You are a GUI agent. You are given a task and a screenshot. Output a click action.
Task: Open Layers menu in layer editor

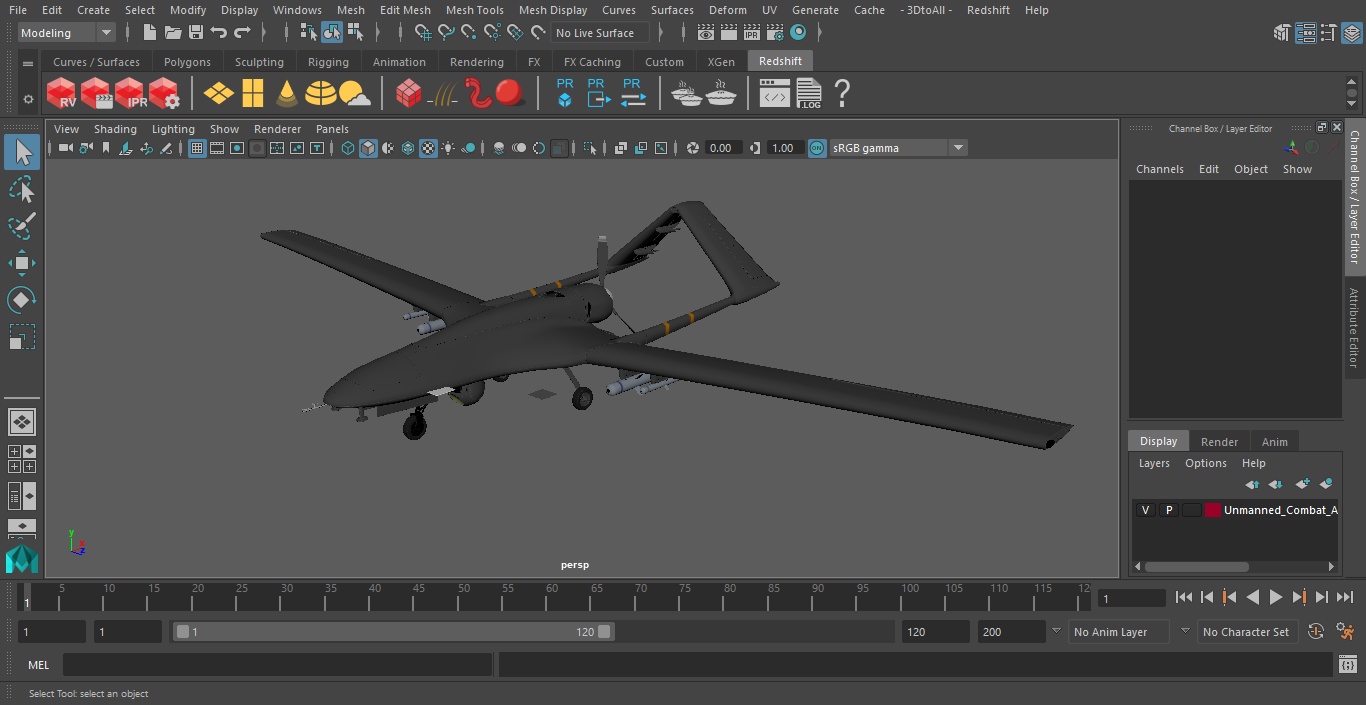click(x=1154, y=463)
